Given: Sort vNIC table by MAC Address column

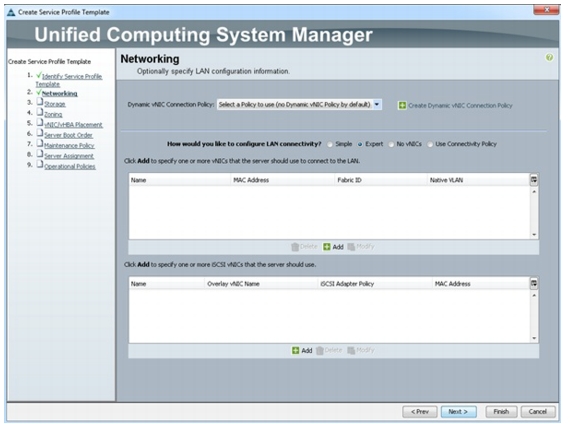Looking at the screenshot, I should click(x=282, y=180).
